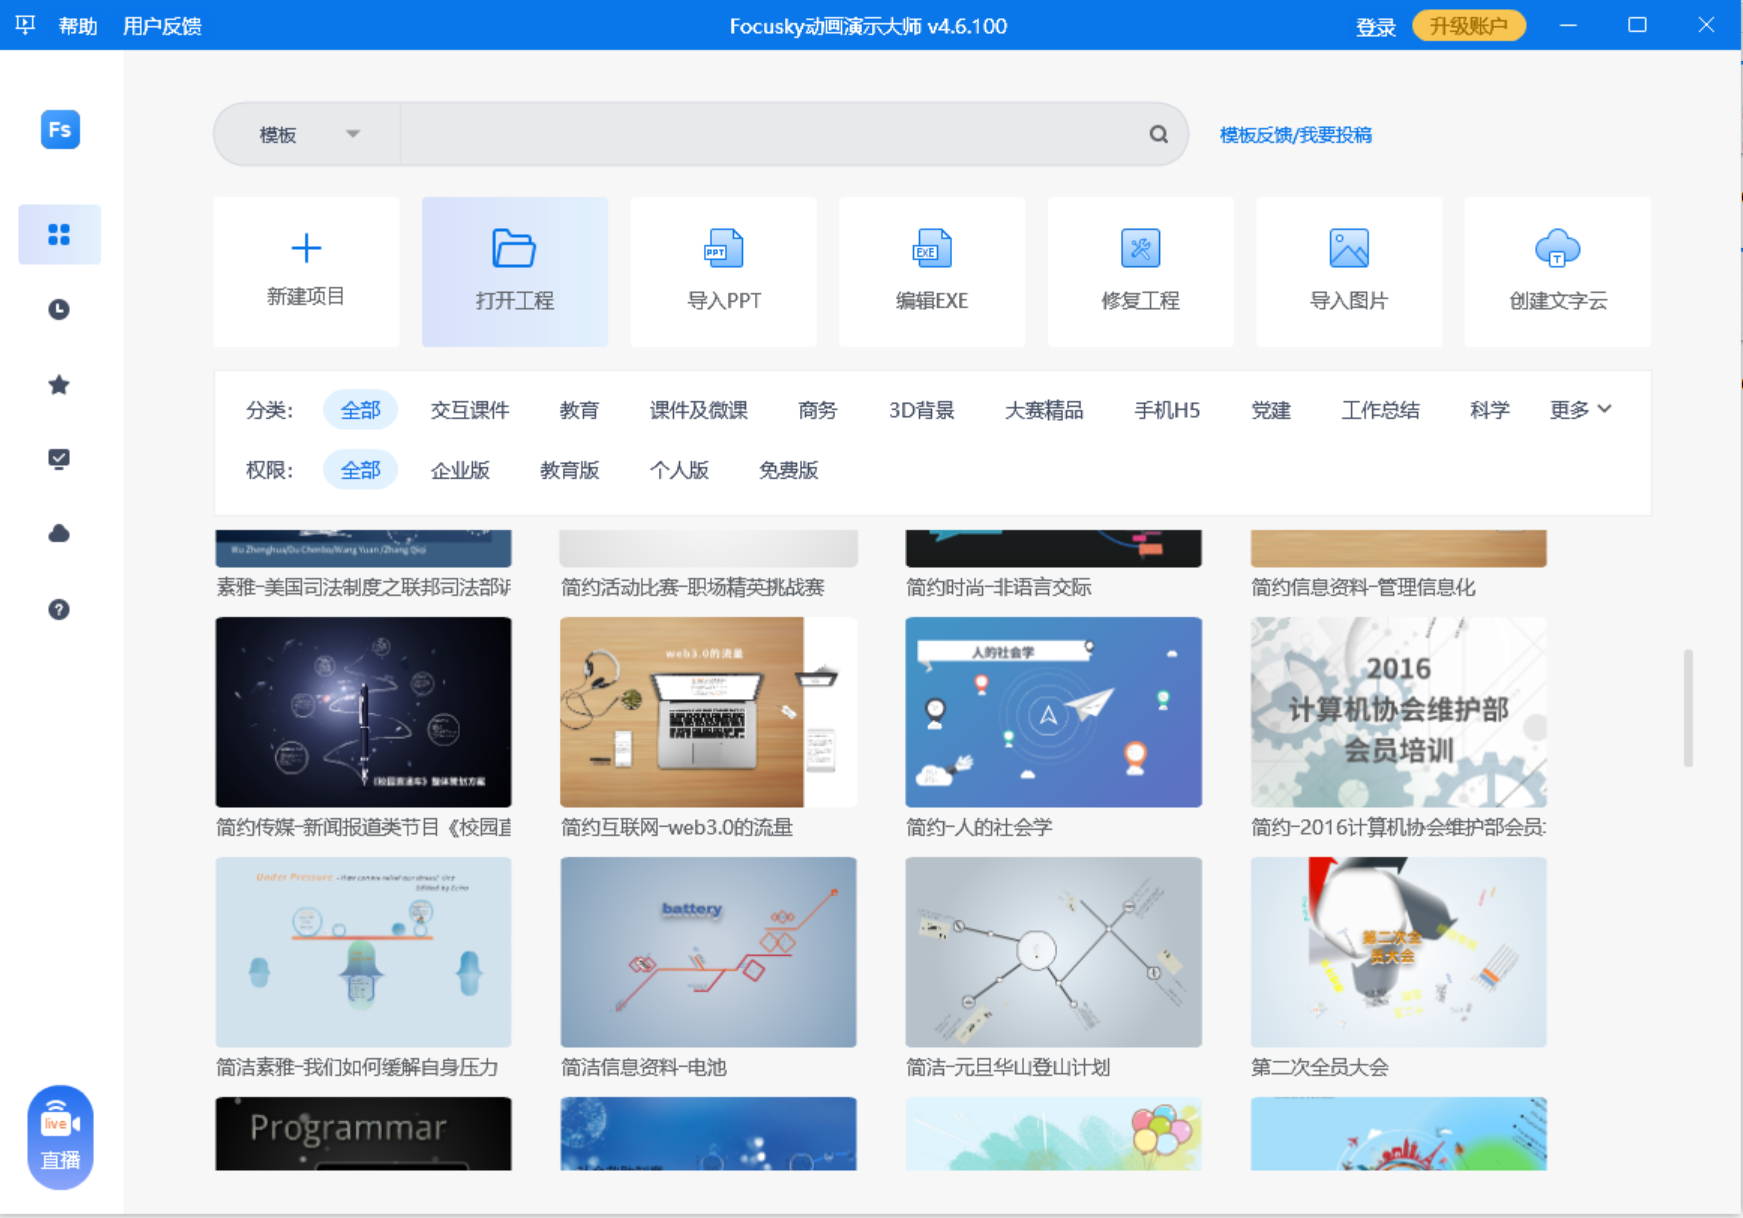This screenshot has width=1743, height=1218.
Task: Open the 模板 search type dropdown
Action: [307, 134]
